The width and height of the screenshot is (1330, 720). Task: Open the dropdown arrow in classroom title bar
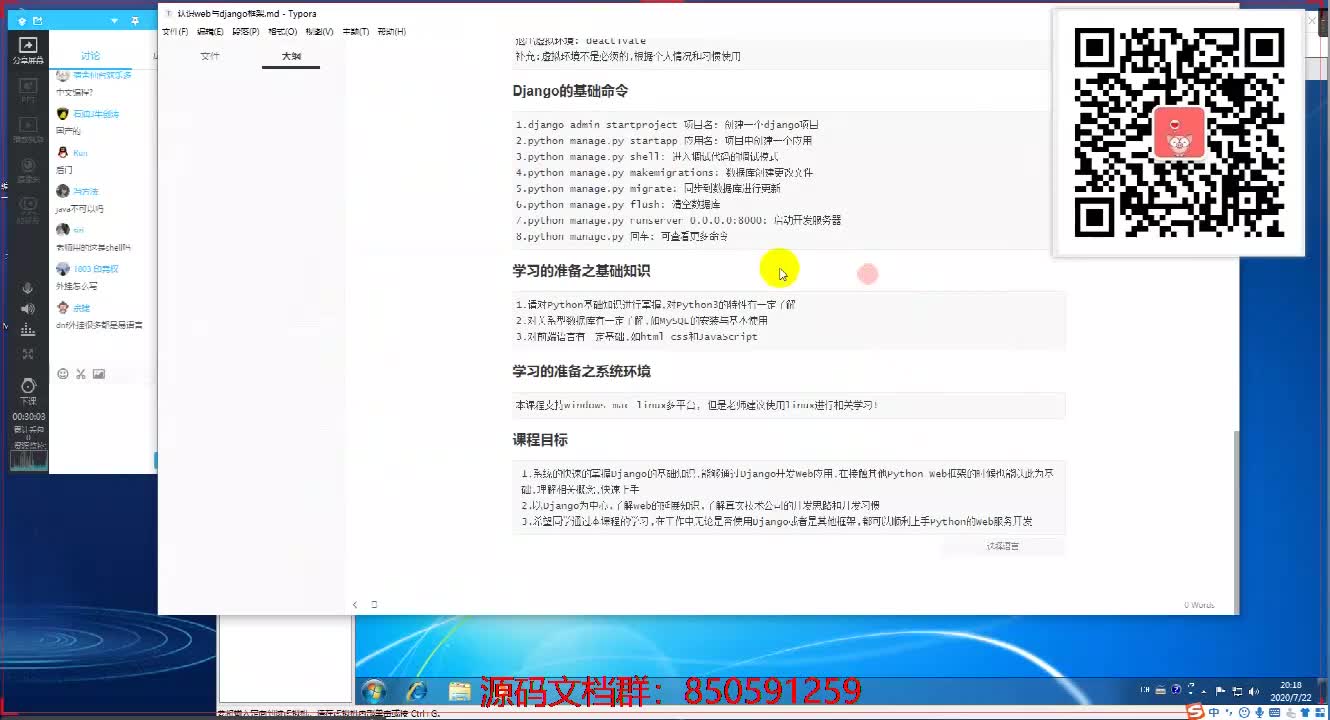point(113,21)
